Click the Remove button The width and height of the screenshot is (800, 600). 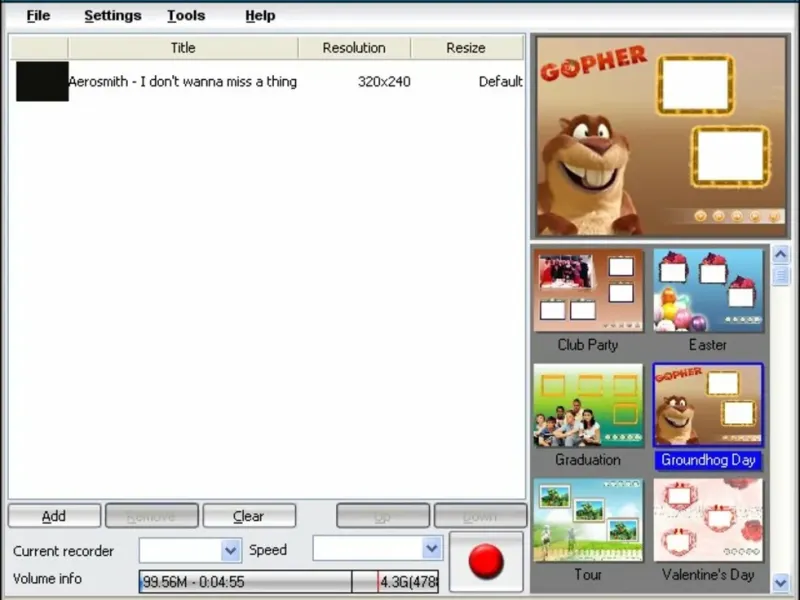point(152,516)
